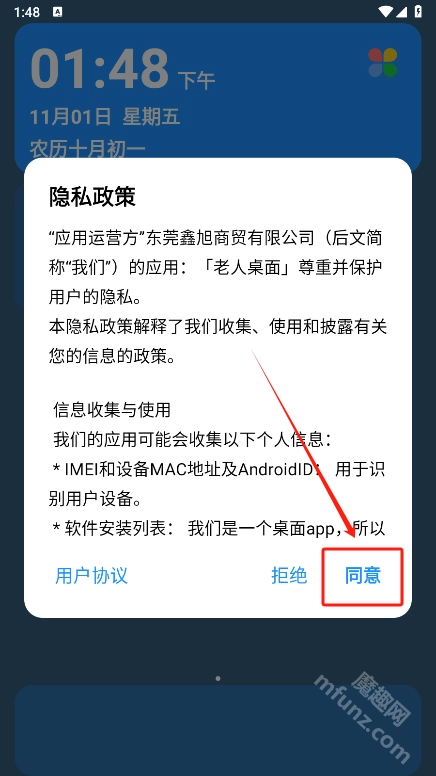Click the four-color clover icon

(383, 62)
